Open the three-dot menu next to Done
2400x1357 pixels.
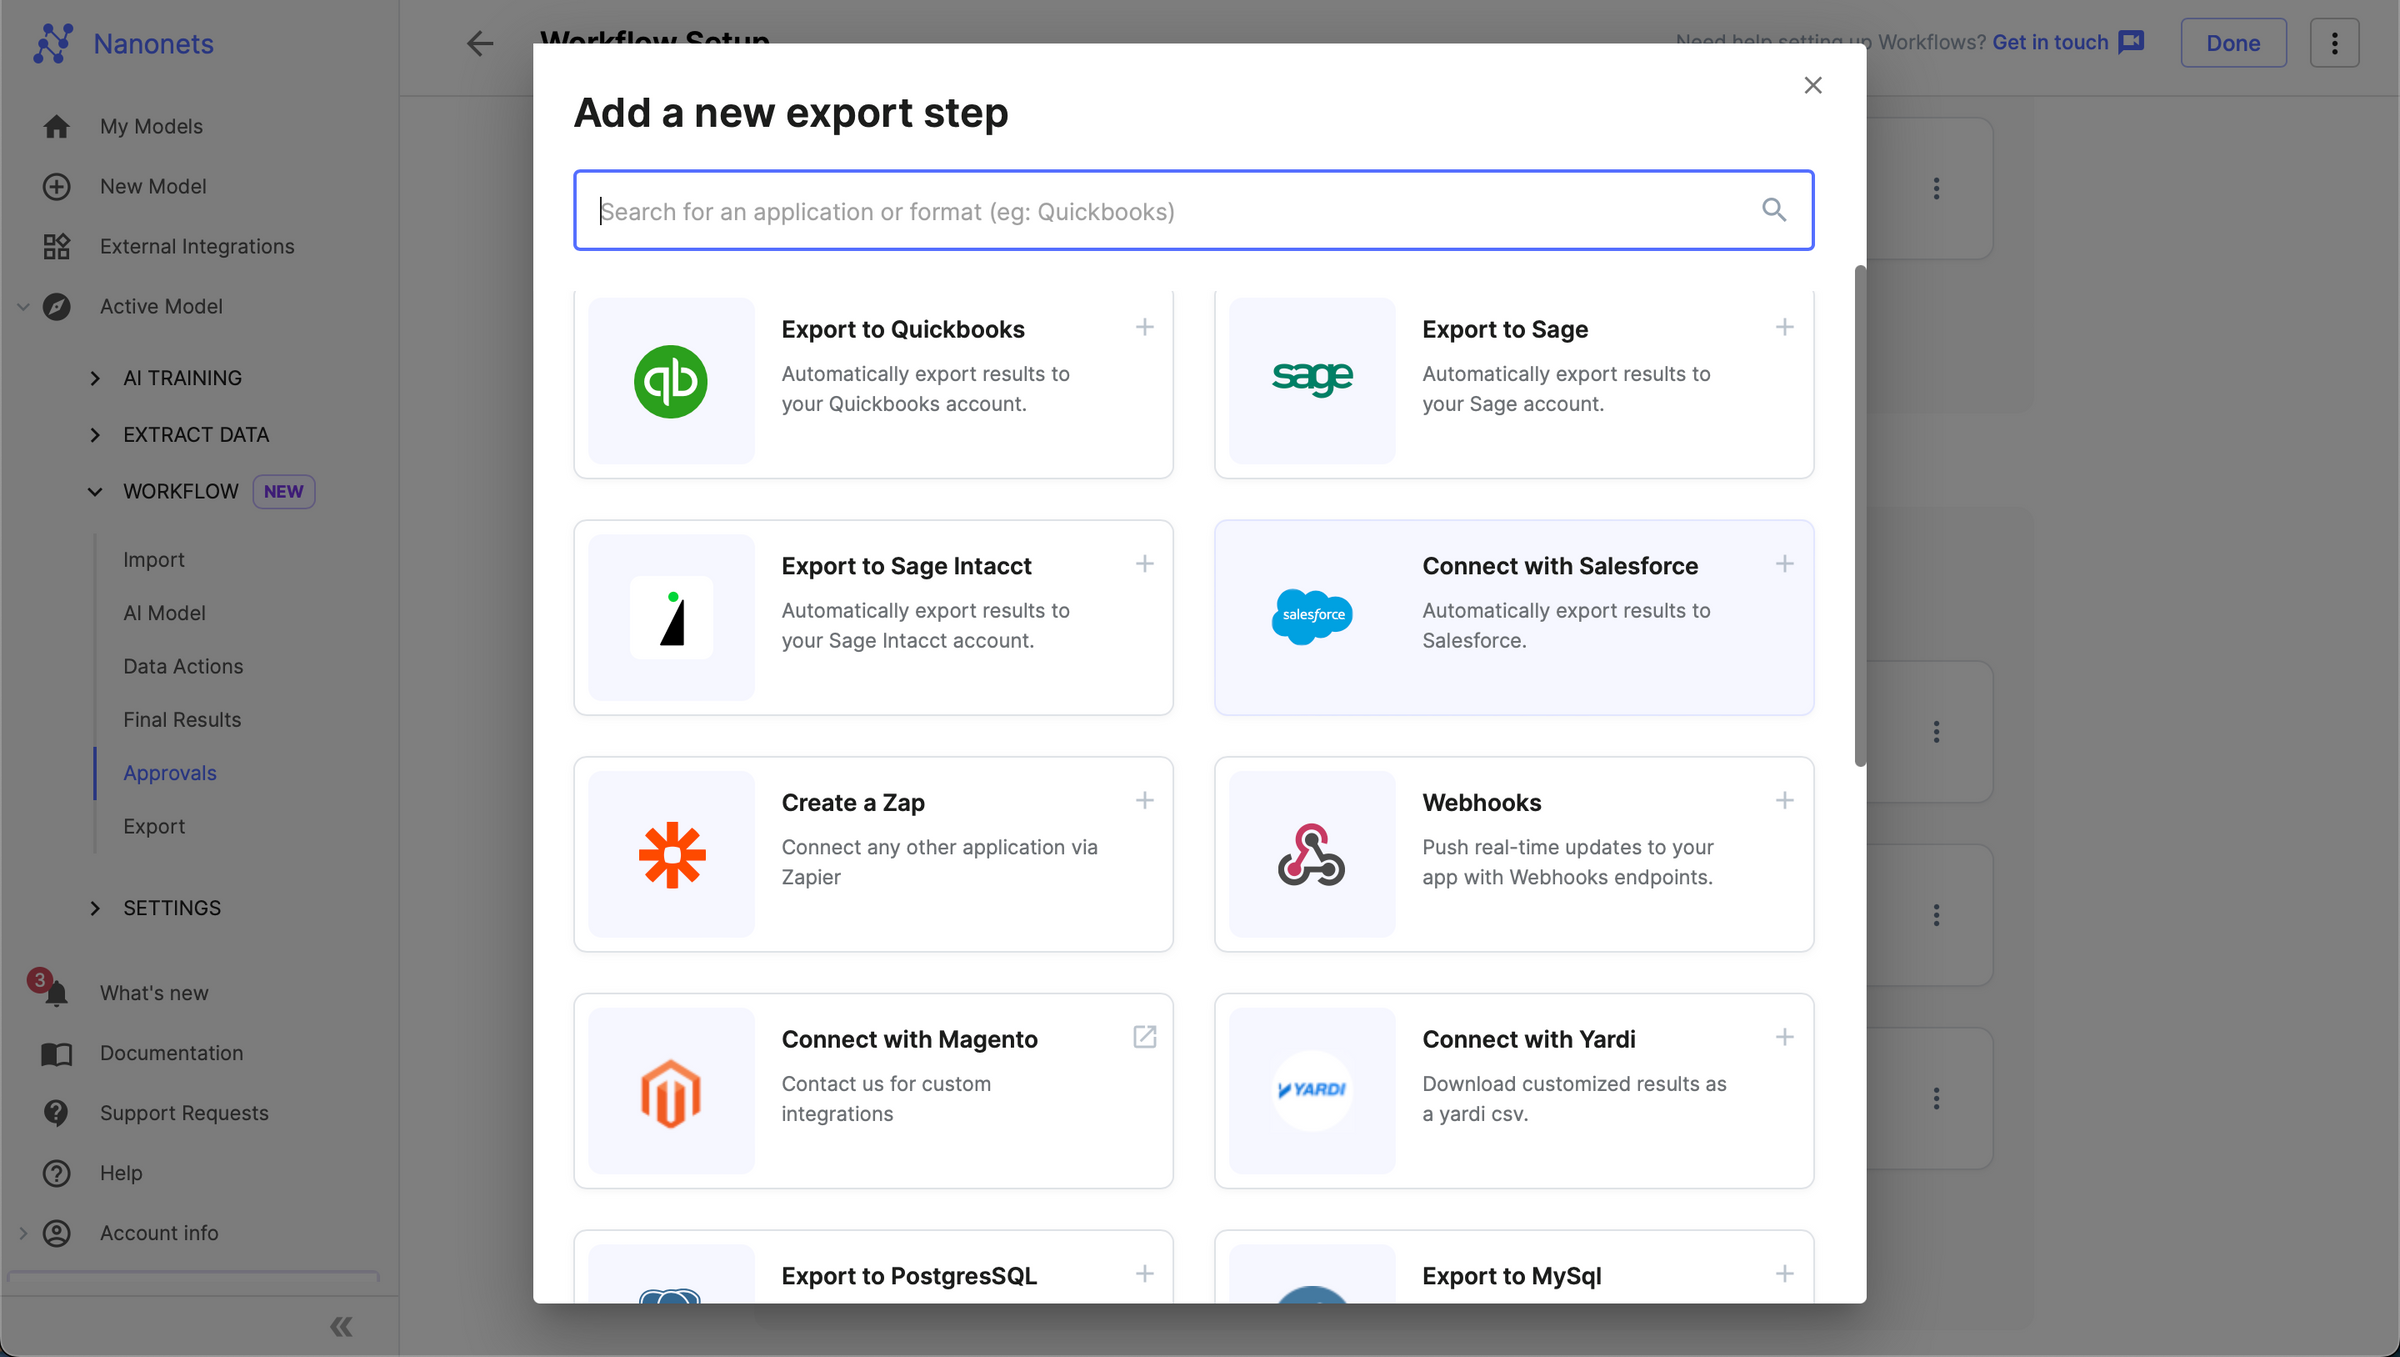pos(2335,42)
